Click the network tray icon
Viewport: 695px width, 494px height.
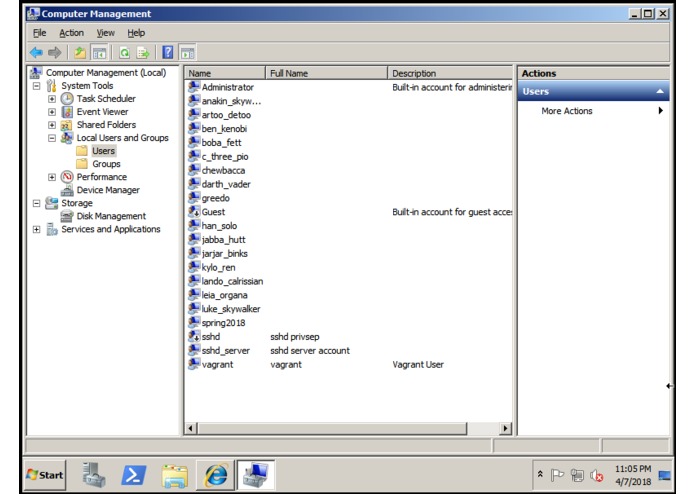(x=577, y=475)
